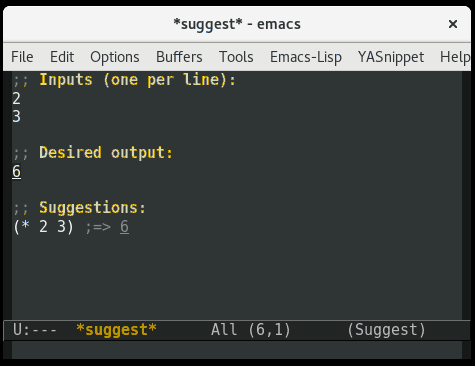This screenshot has width=475, height=366.
Task: Click the (Suggest) major mode indicator
Action: [386, 330]
